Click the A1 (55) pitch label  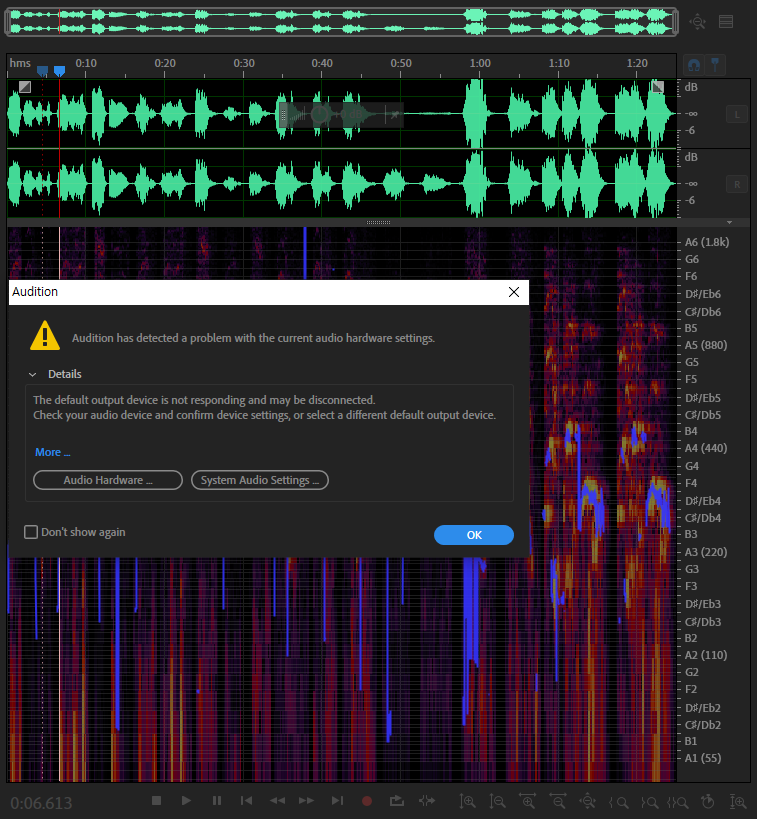pos(703,758)
